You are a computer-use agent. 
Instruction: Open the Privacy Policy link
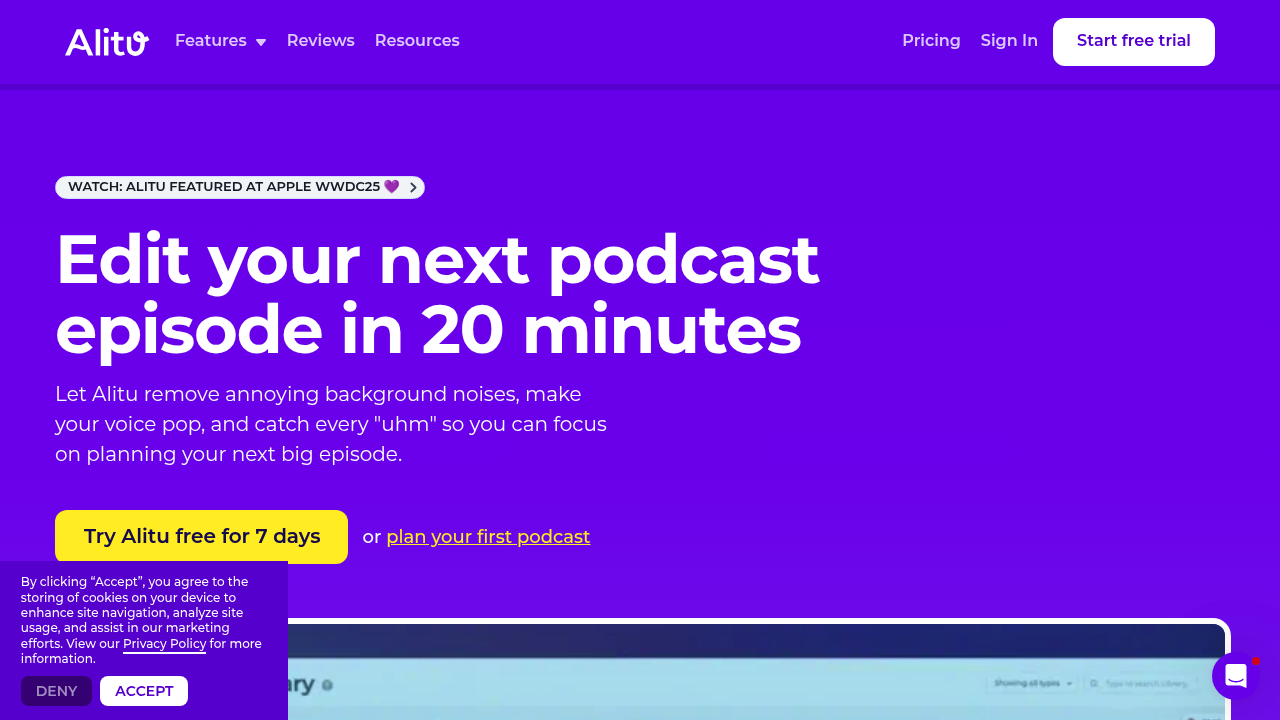(x=164, y=644)
